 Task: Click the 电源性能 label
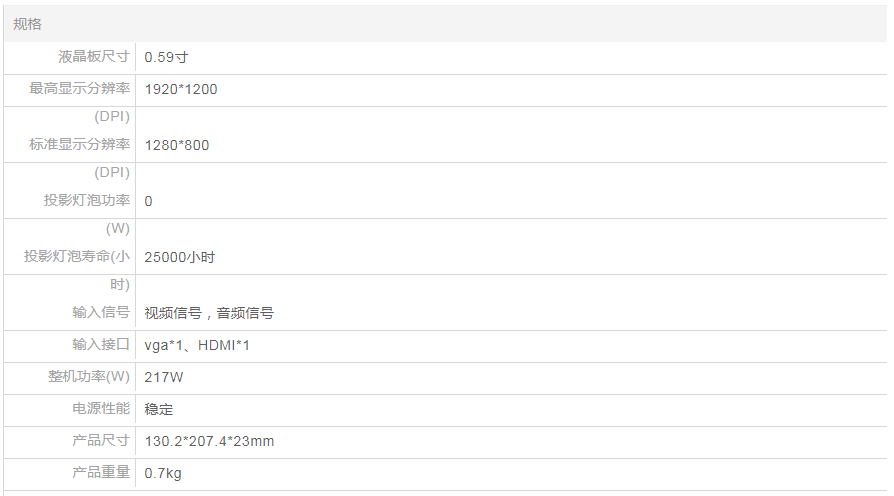pos(101,408)
